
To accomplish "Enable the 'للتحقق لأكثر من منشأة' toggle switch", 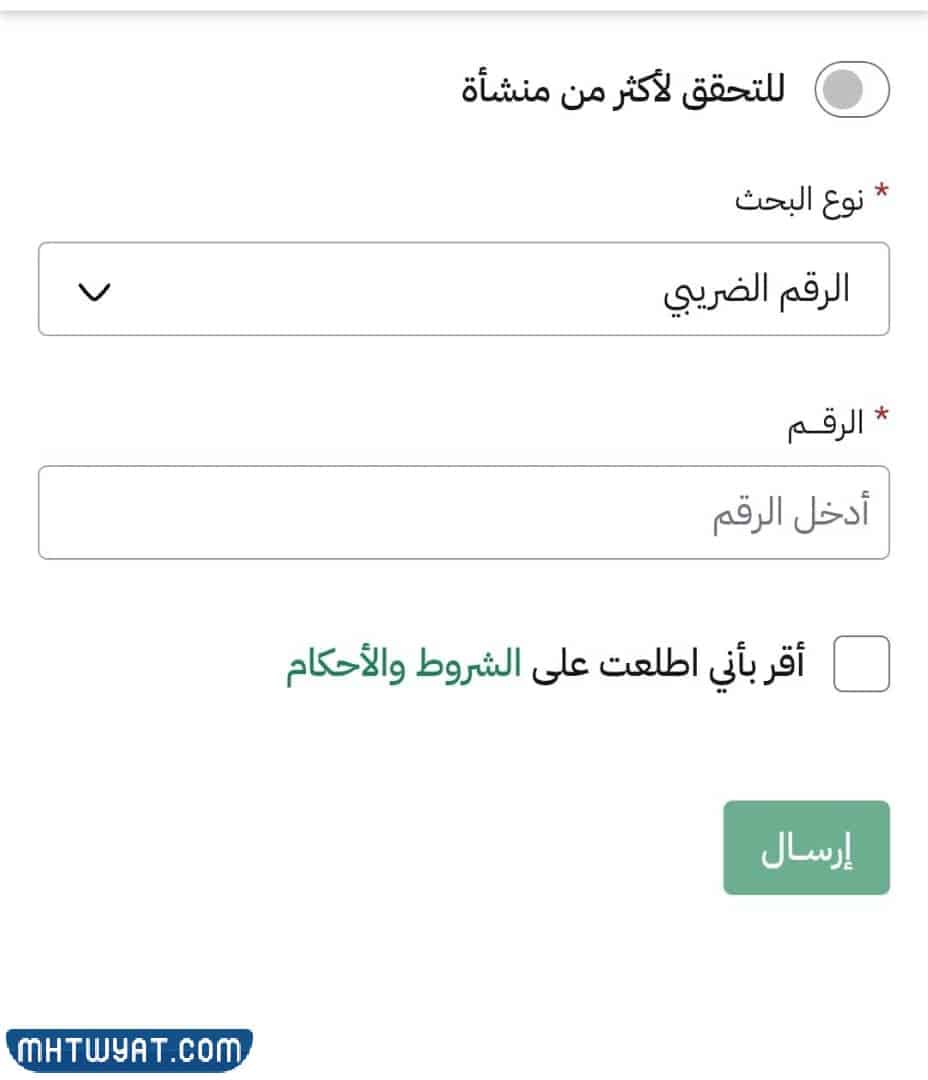I will [x=853, y=91].
